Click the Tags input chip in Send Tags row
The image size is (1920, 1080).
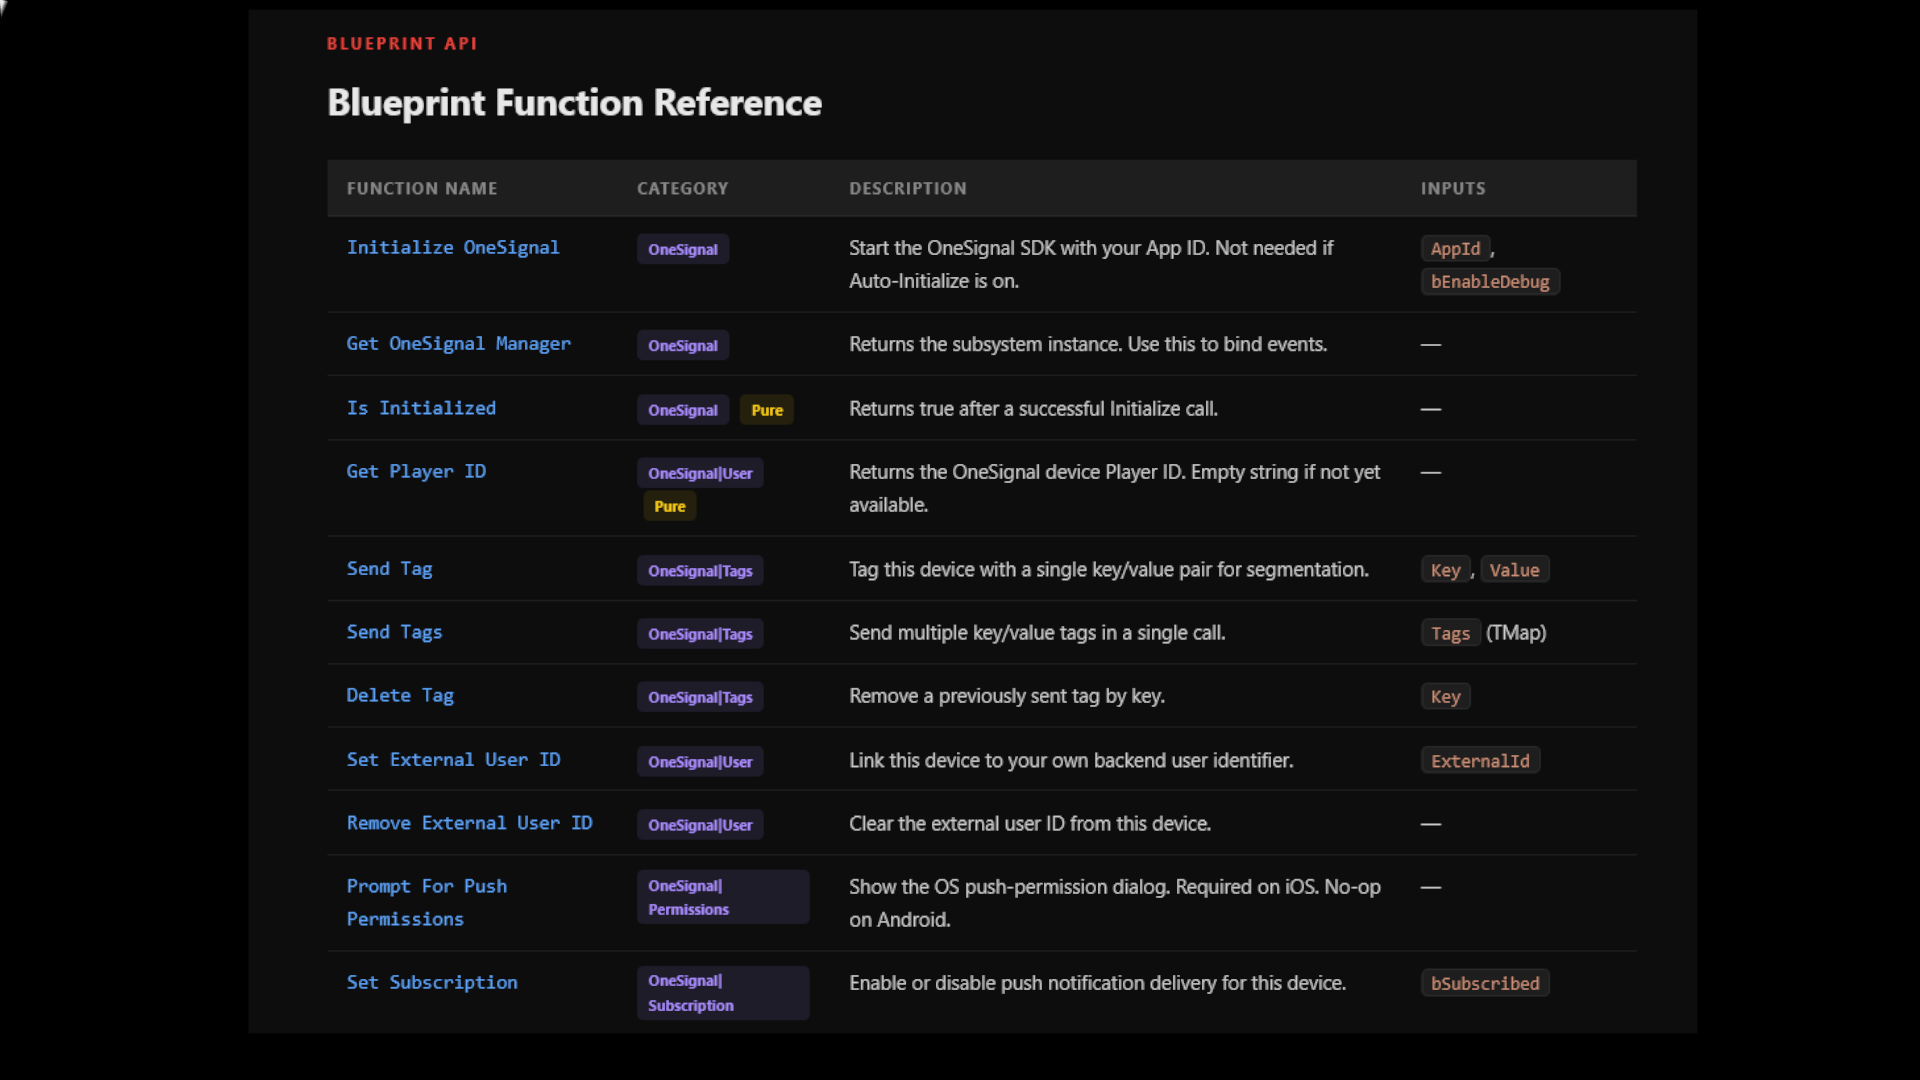click(1450, 633)
